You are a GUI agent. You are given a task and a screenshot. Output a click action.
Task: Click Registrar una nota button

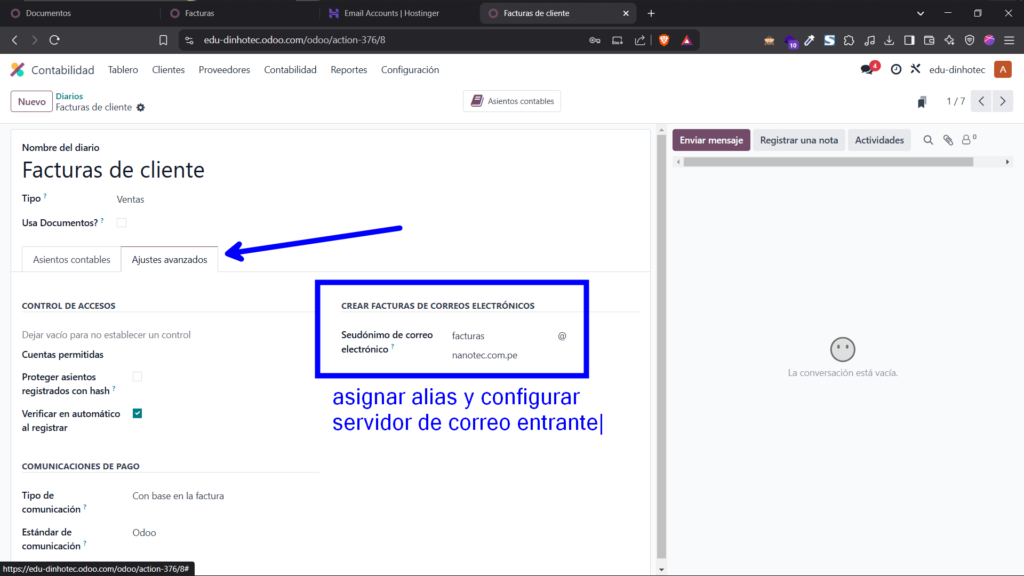[799, 140]
